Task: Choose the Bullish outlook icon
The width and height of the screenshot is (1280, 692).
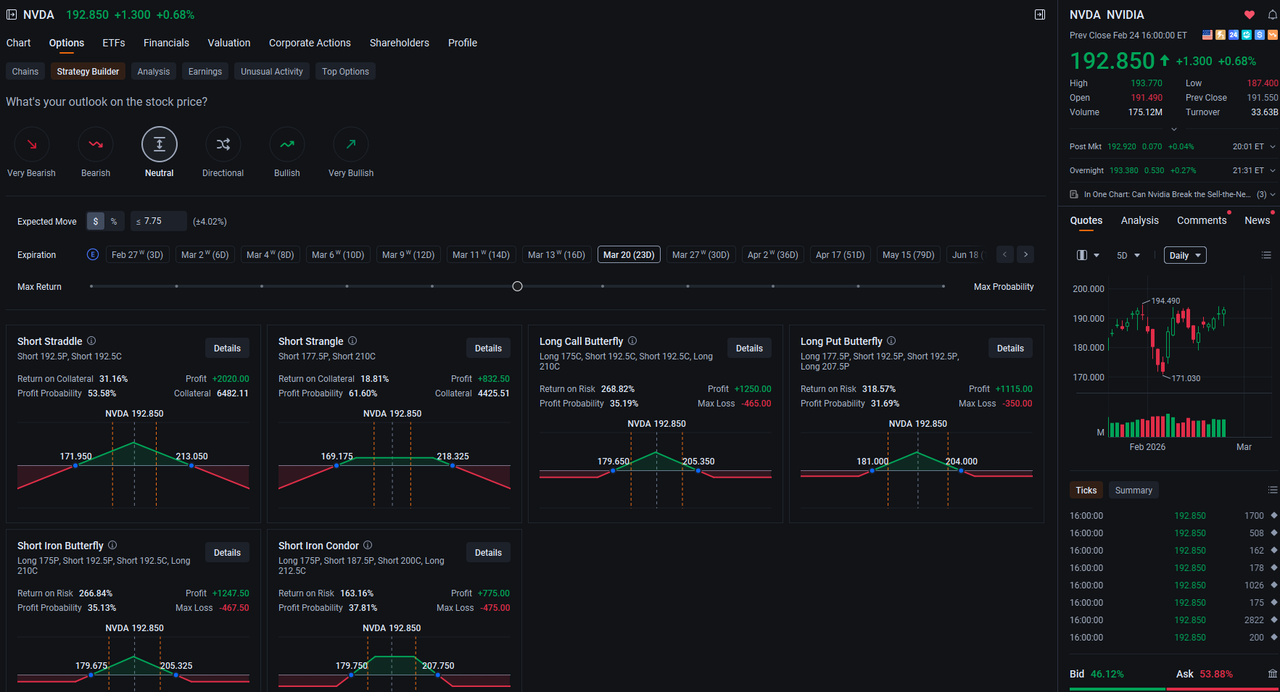Action: pyautogui.click(x=287, y=145)
